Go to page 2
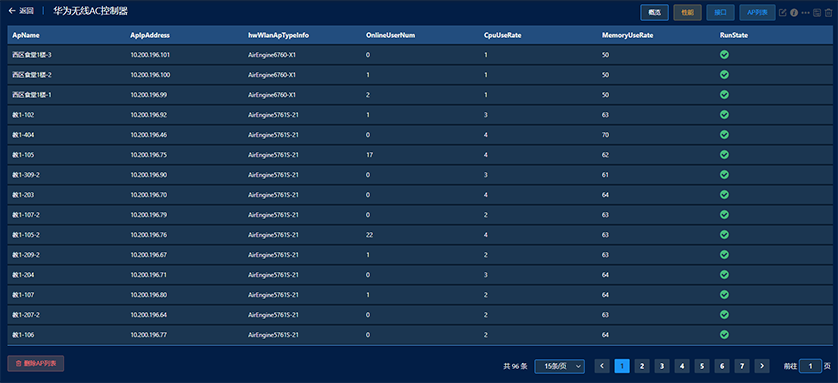 (x=642, y=366)
